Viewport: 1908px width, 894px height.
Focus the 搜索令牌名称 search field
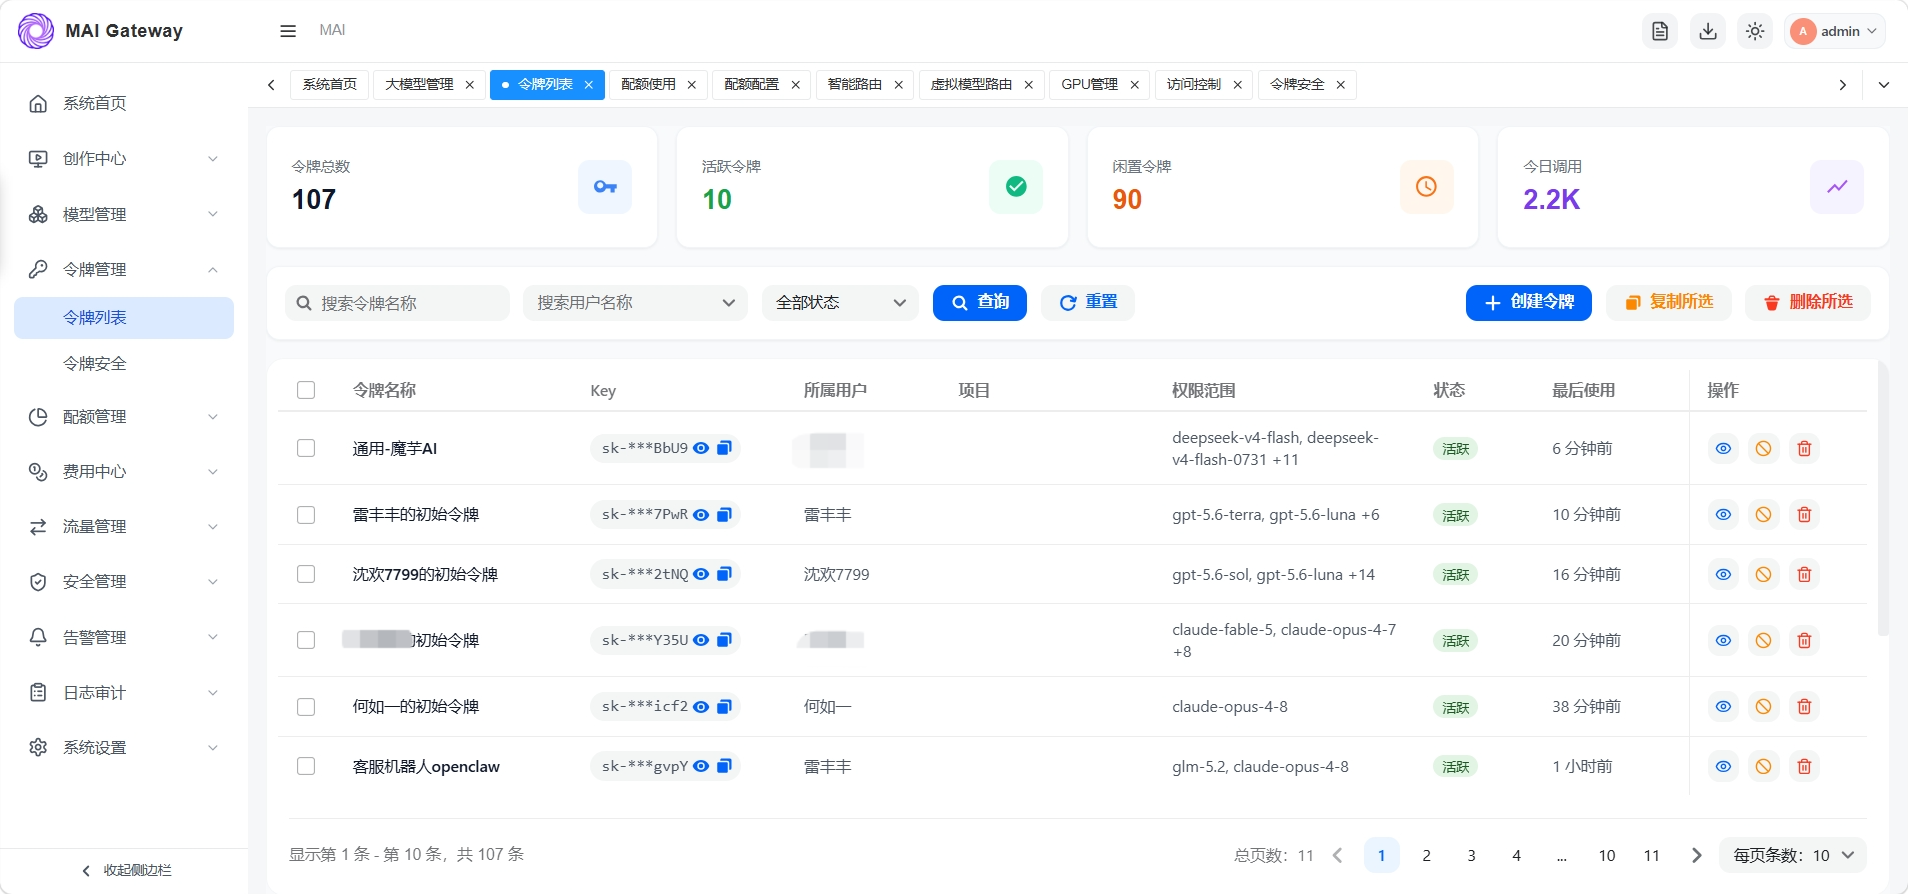[398, 303]
